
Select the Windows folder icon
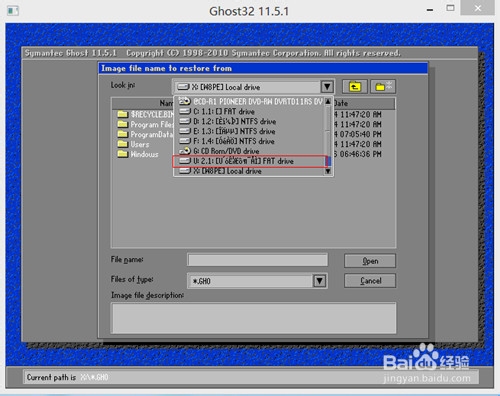coord(122,154)
